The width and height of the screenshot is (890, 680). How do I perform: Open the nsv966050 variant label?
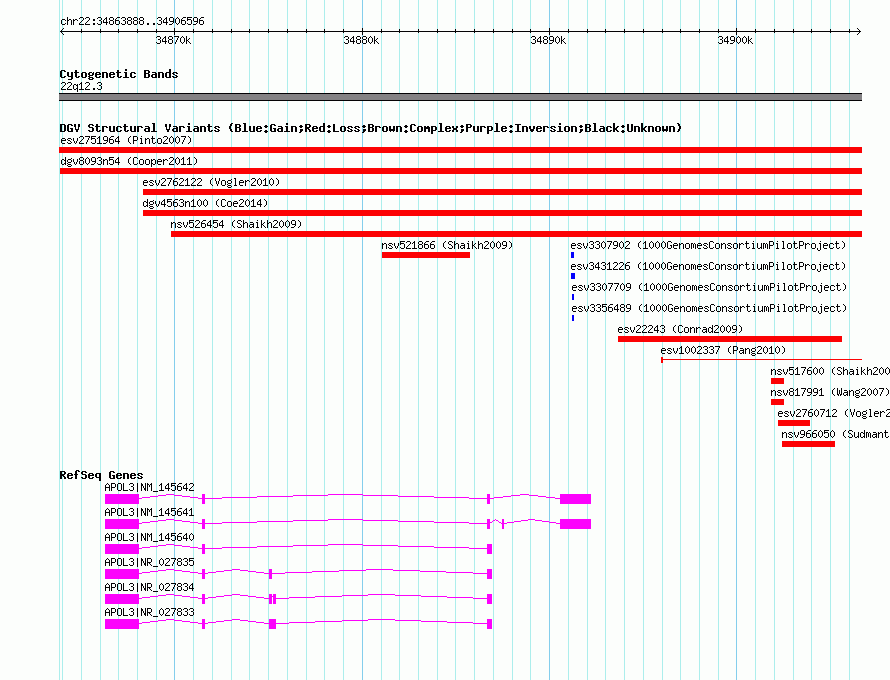click(x=836, y=434)
